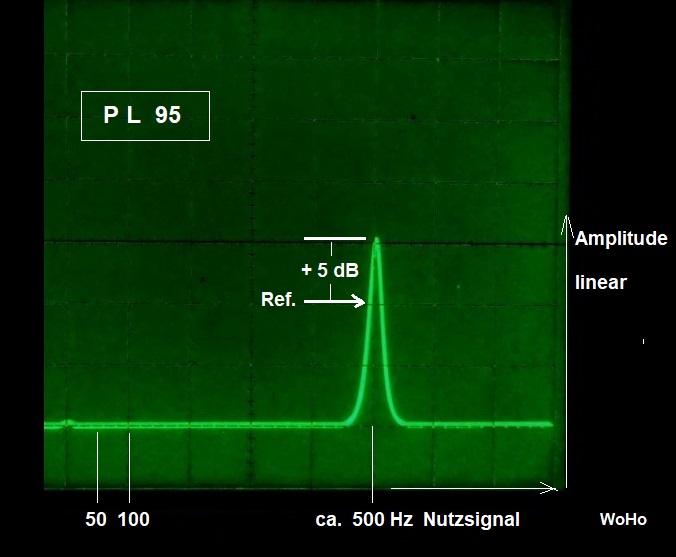Select the +5 dB annotation text
This screenshot has height=557, width=676.
coord(332,269)
